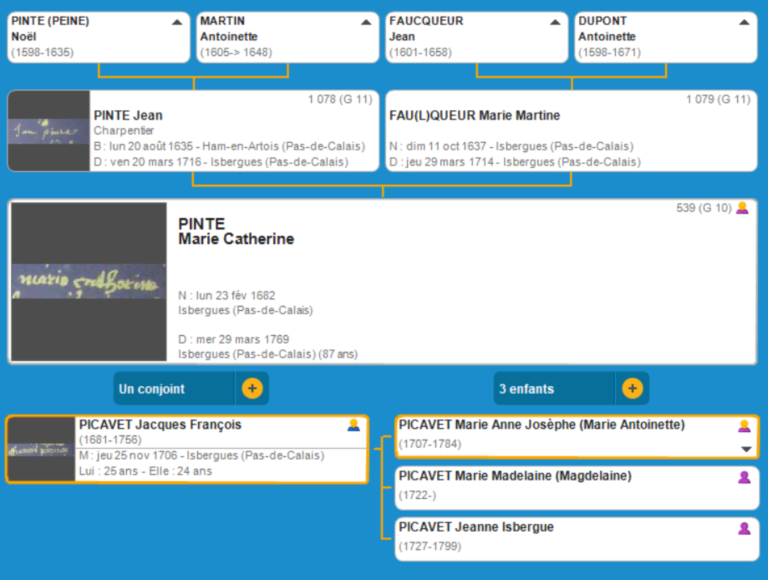Open mother FAU(L)QUEUR Marie Martine's record
The height and width of the screenshot is (580, 768).
474,116
